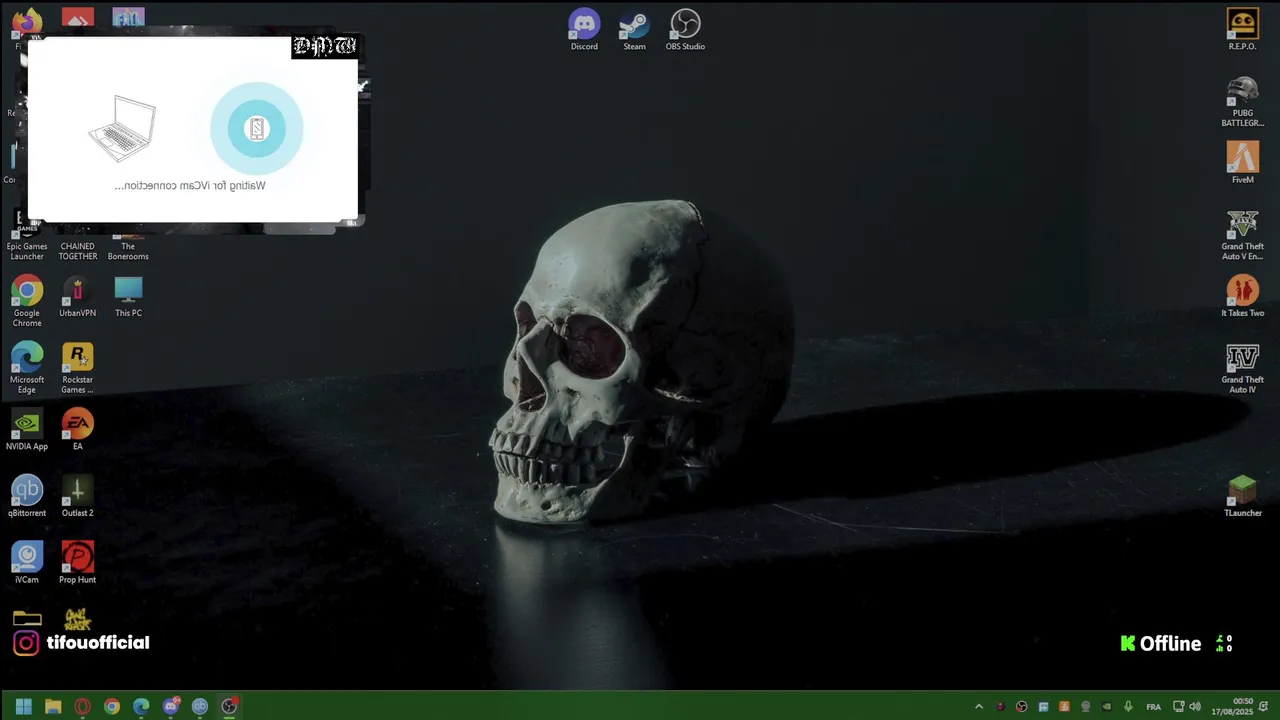Select the NVIDIA App desktop icon
Image resolution: width=1280 pixels, height=720 pixels.
coord(27,429)
